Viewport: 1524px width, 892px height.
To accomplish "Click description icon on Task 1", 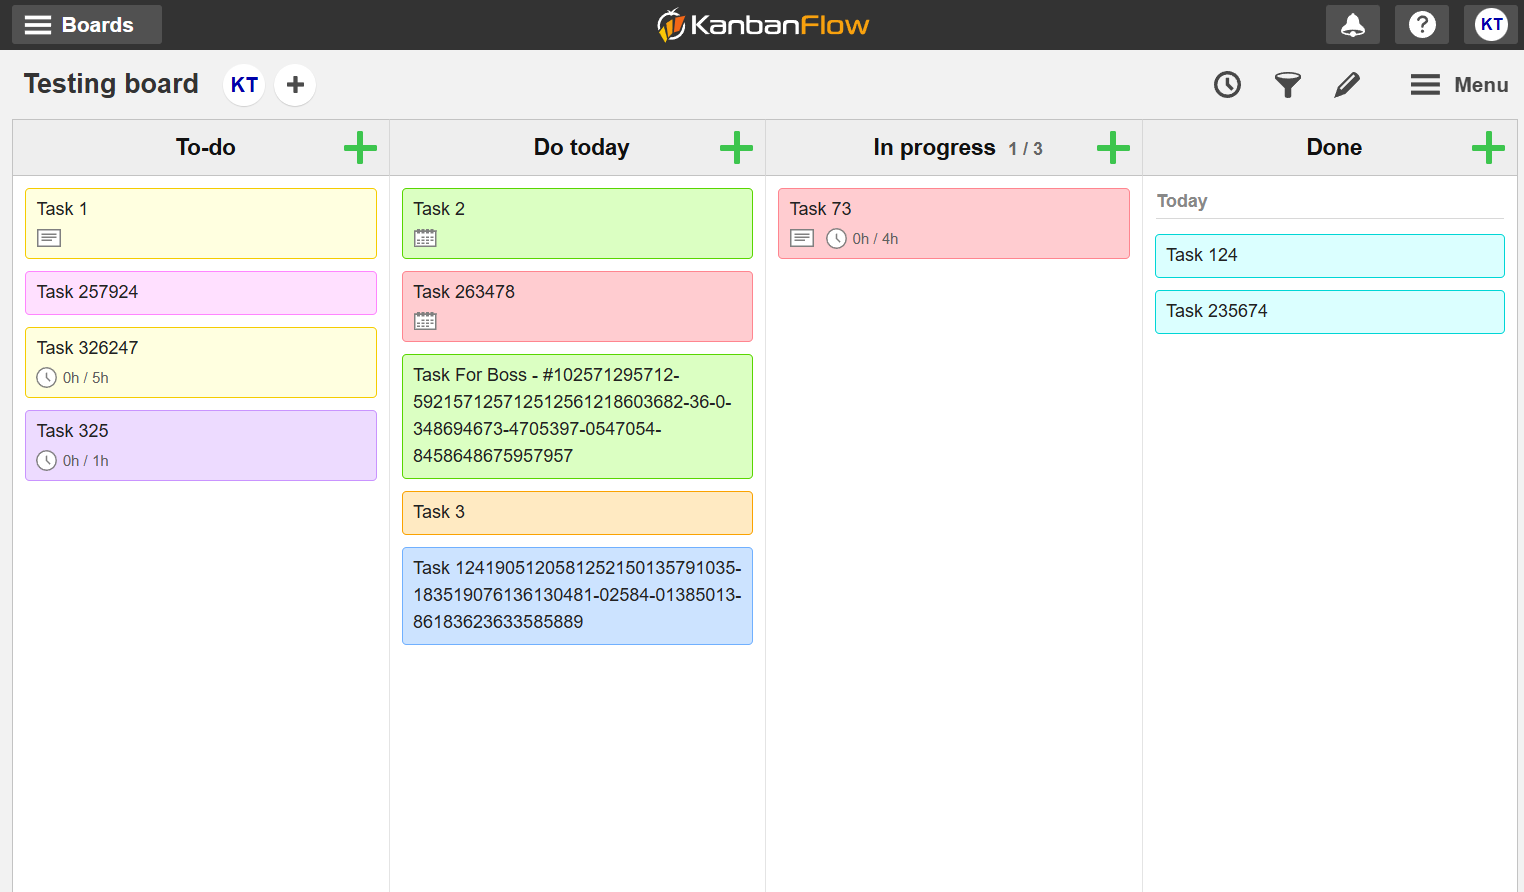I will point(49,238).
